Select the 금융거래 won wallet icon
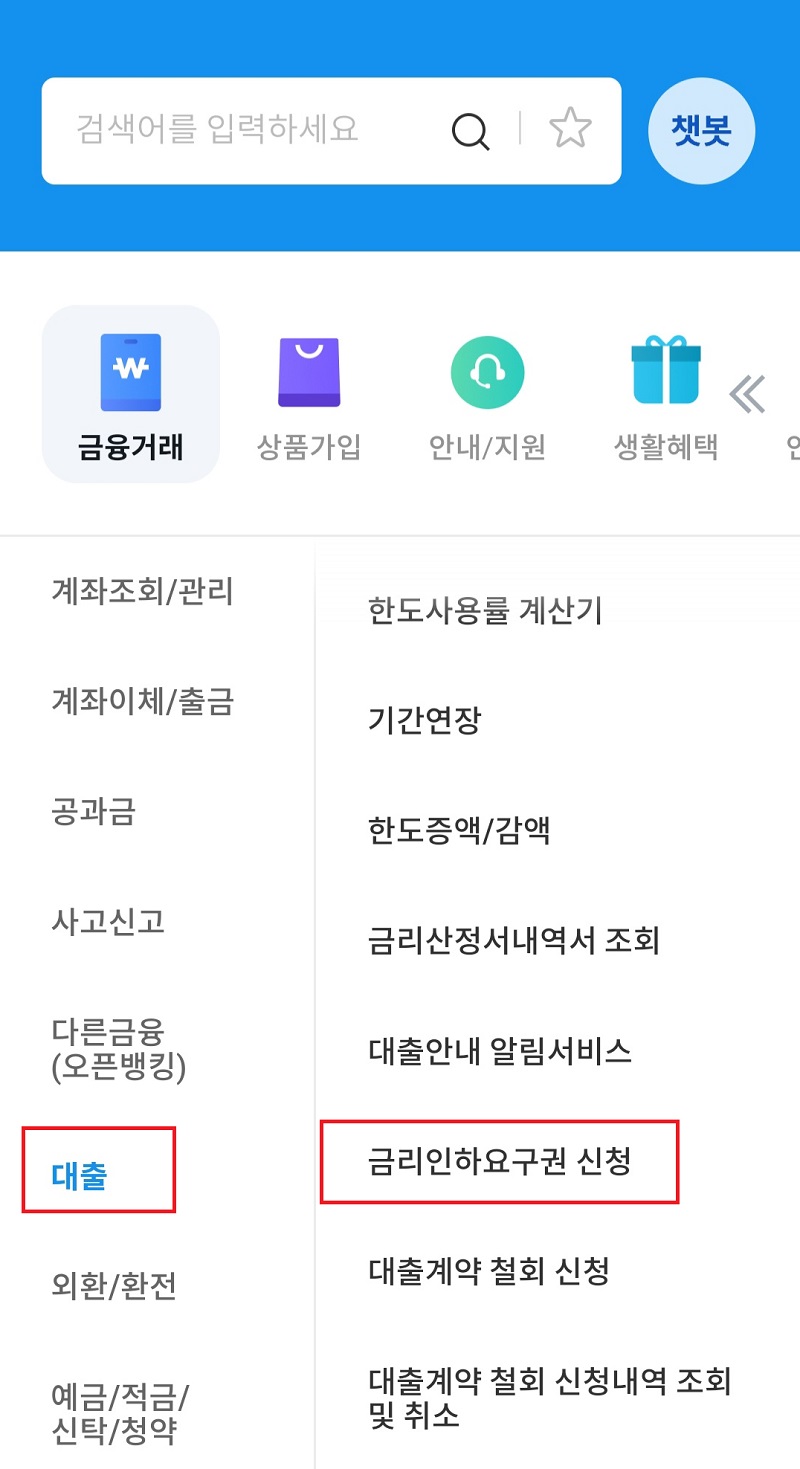This screenshot has width=800, height=1469. tap(130, 373)
